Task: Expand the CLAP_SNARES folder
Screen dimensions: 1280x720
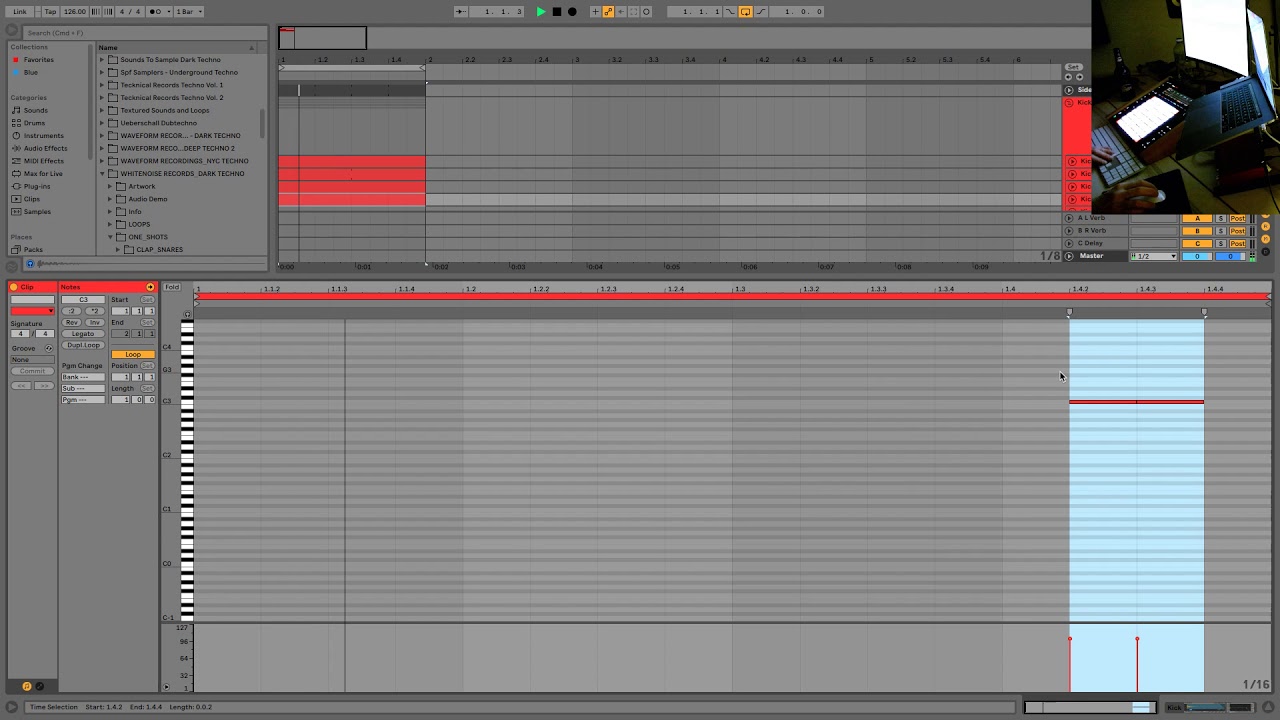Action: [x=118, y=250]
